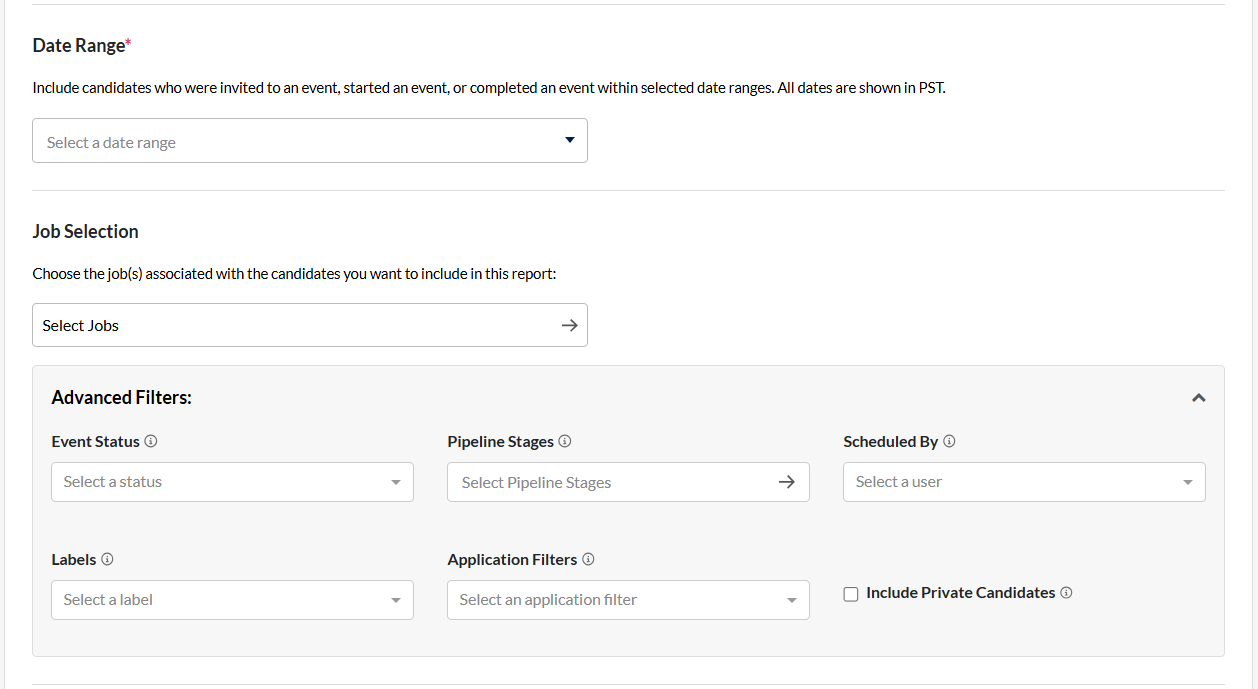Click the info icon next to Event Status

point(151,441)
